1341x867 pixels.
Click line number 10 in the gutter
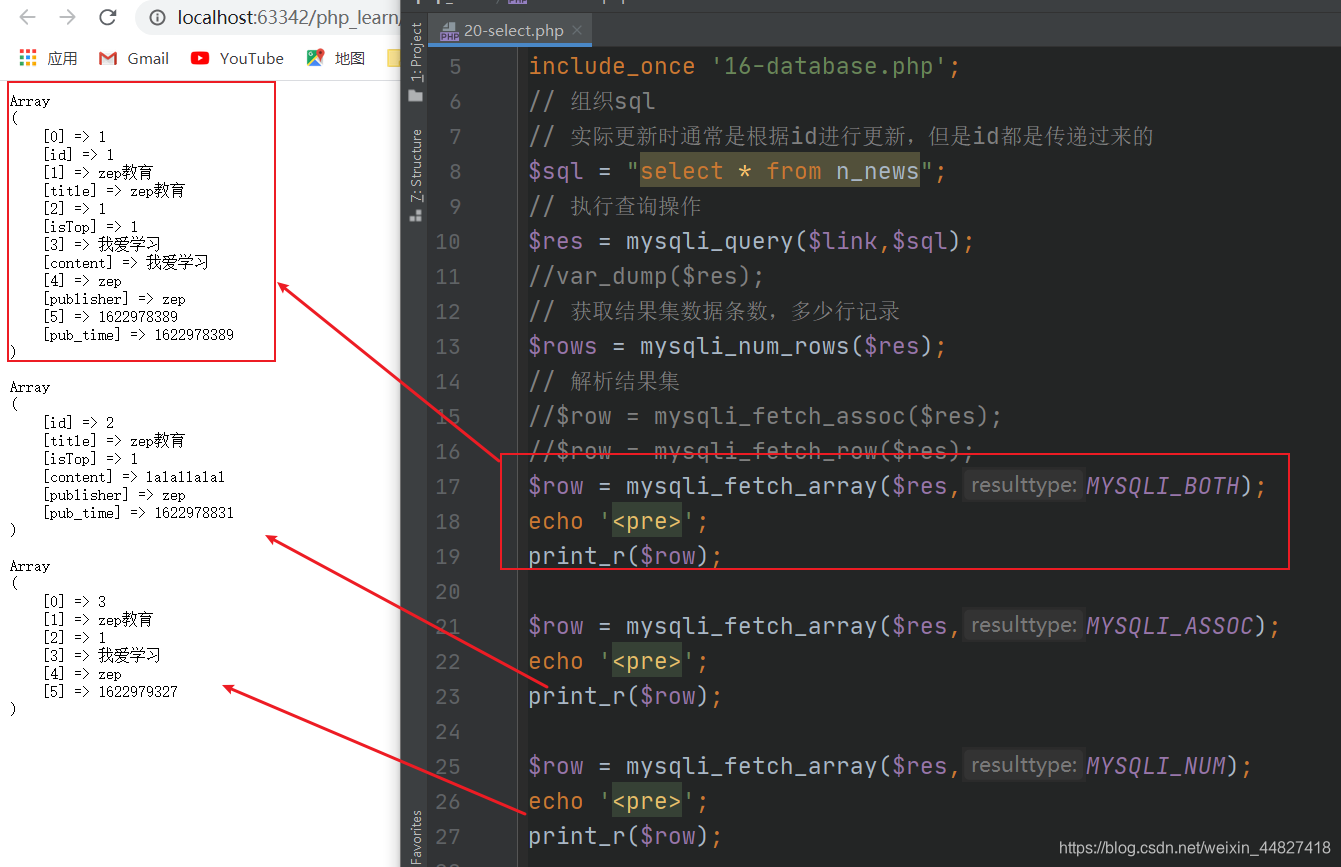(448, 242)
